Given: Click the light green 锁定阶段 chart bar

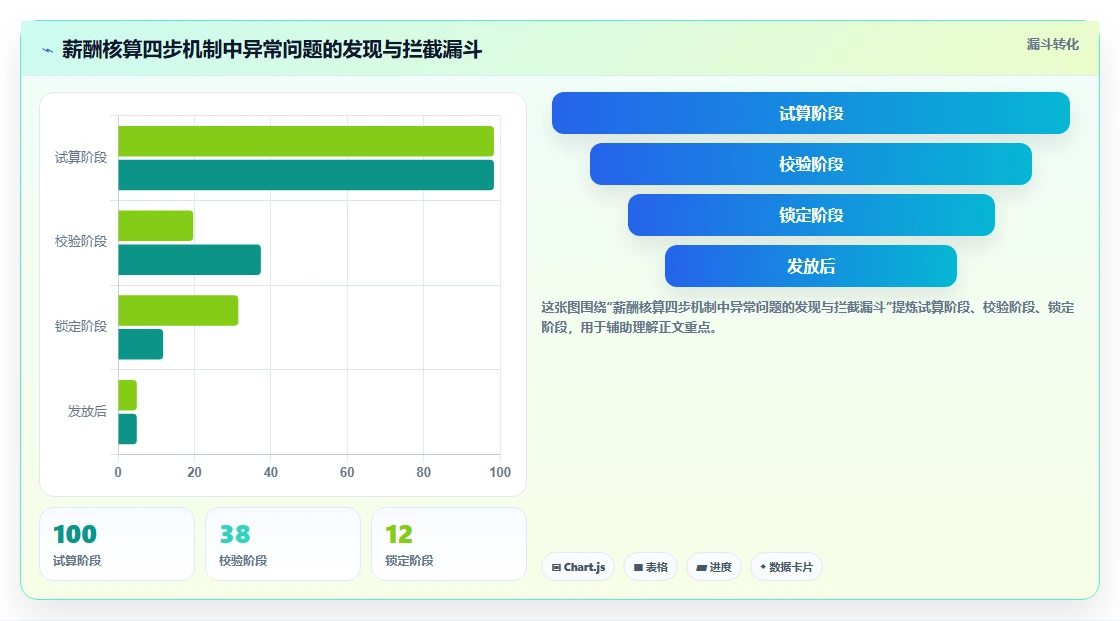Looking at the screenshot, I should [178, 310].
